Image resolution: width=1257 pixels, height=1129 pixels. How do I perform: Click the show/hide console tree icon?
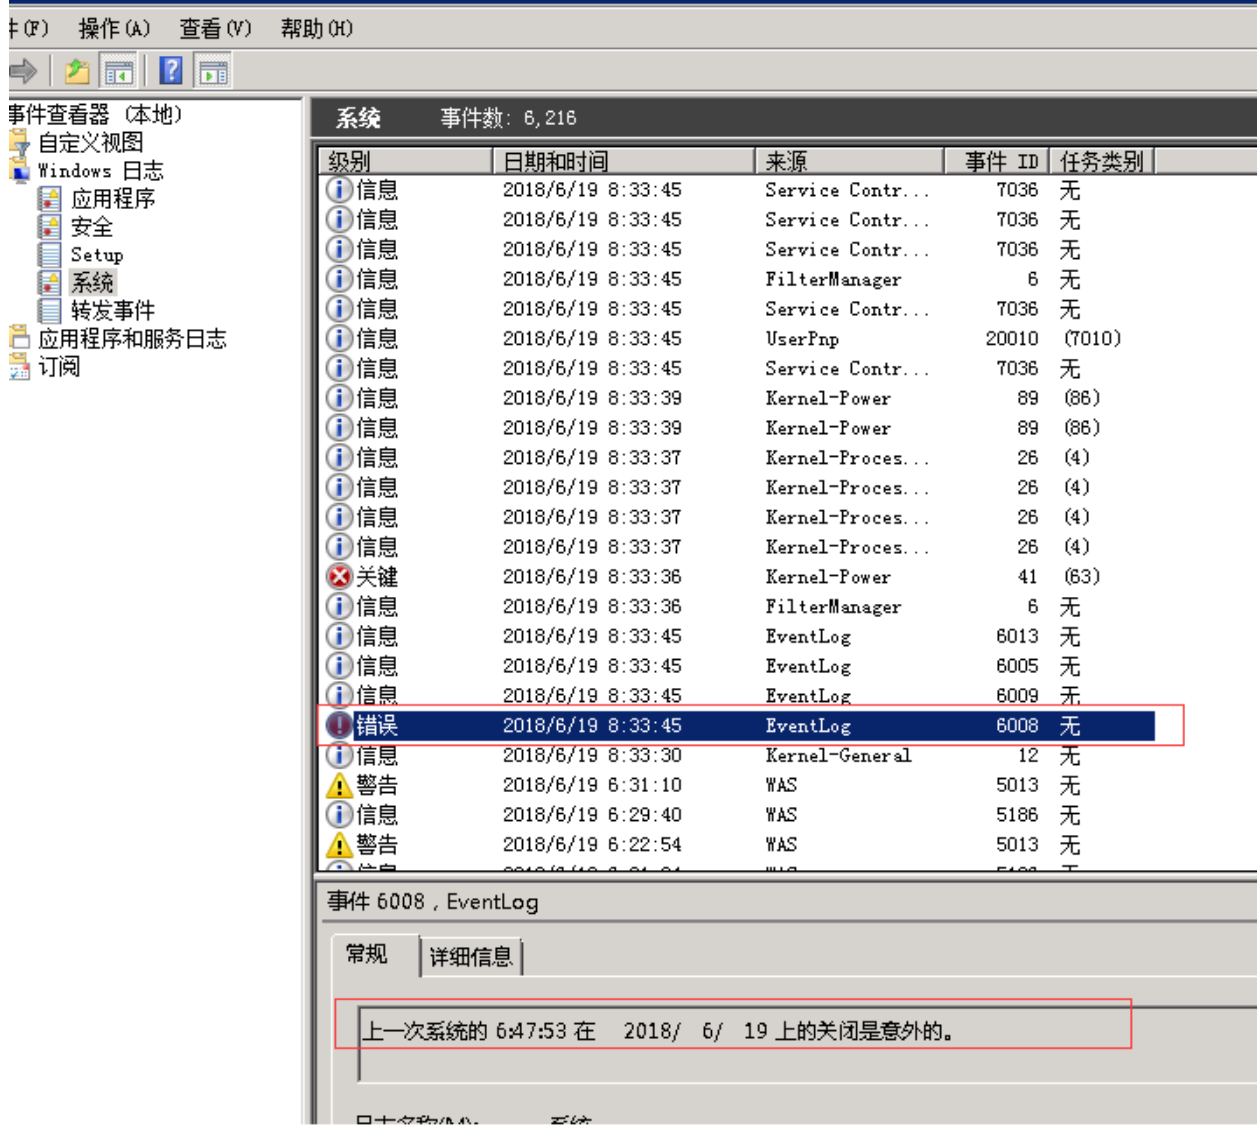(119, 72)
